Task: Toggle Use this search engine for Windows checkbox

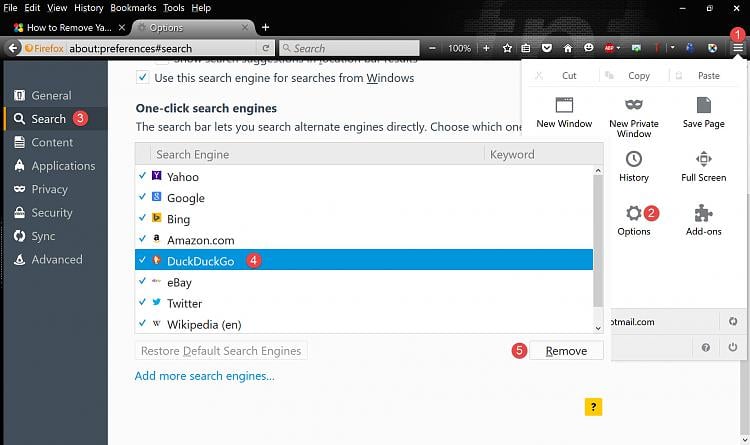Action: 143,78
